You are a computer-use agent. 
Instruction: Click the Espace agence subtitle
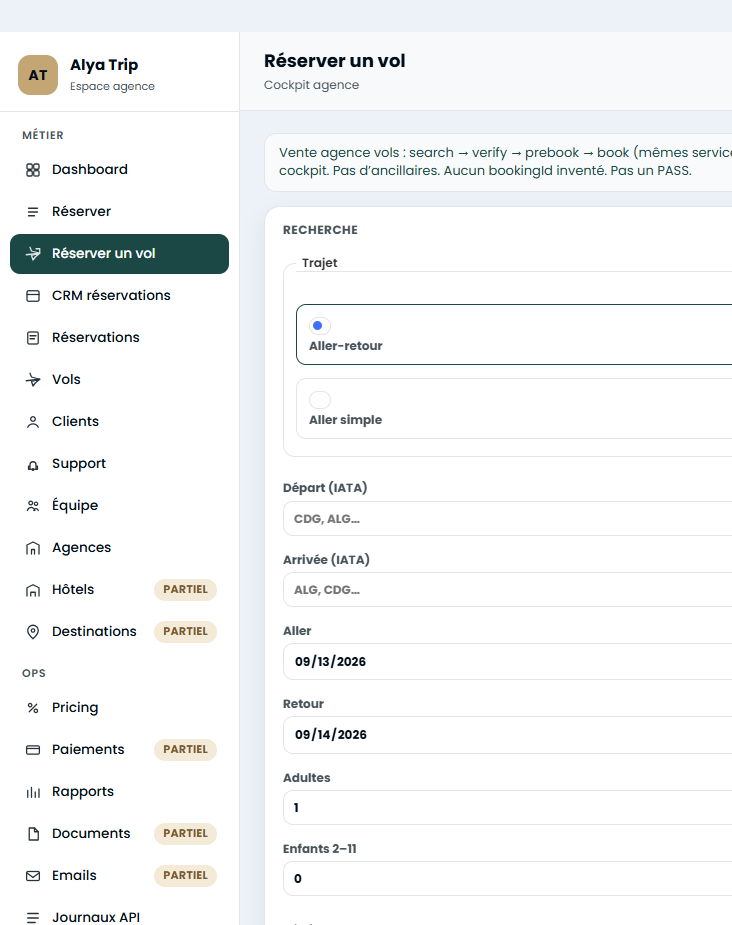pyautogui.click(x=112, y=86)
